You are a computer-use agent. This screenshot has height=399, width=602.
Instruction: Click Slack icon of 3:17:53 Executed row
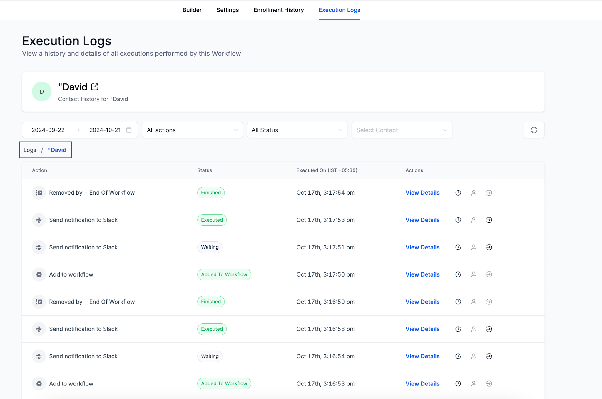point(39,220)
